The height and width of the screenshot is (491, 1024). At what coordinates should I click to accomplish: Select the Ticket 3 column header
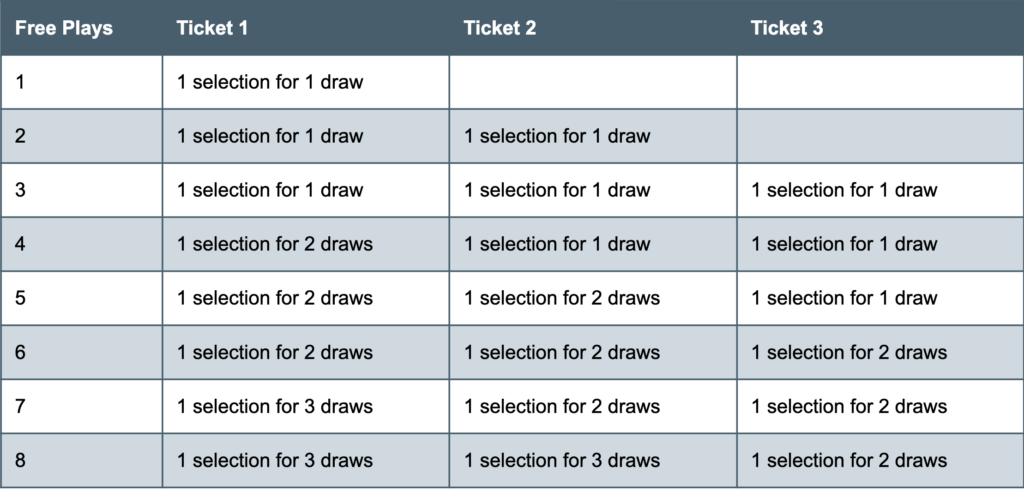click(x=880, y=28)
